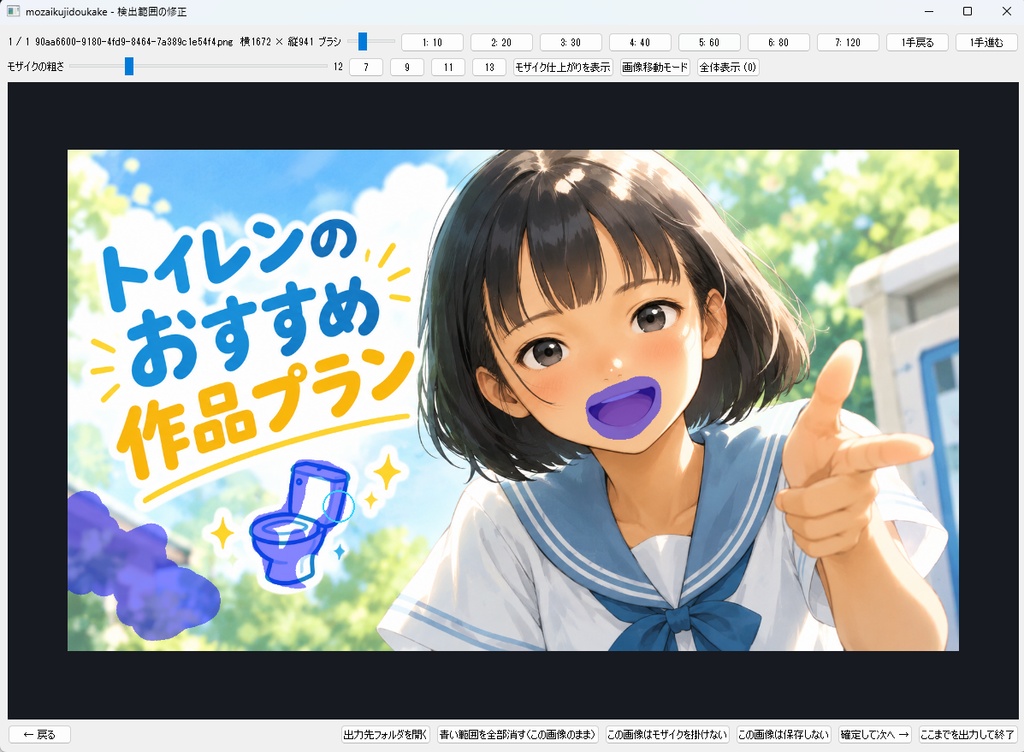1024x752 pixels.
Task: Open output folder with 出力先フォルダを開く
Action: pos(385,734)
